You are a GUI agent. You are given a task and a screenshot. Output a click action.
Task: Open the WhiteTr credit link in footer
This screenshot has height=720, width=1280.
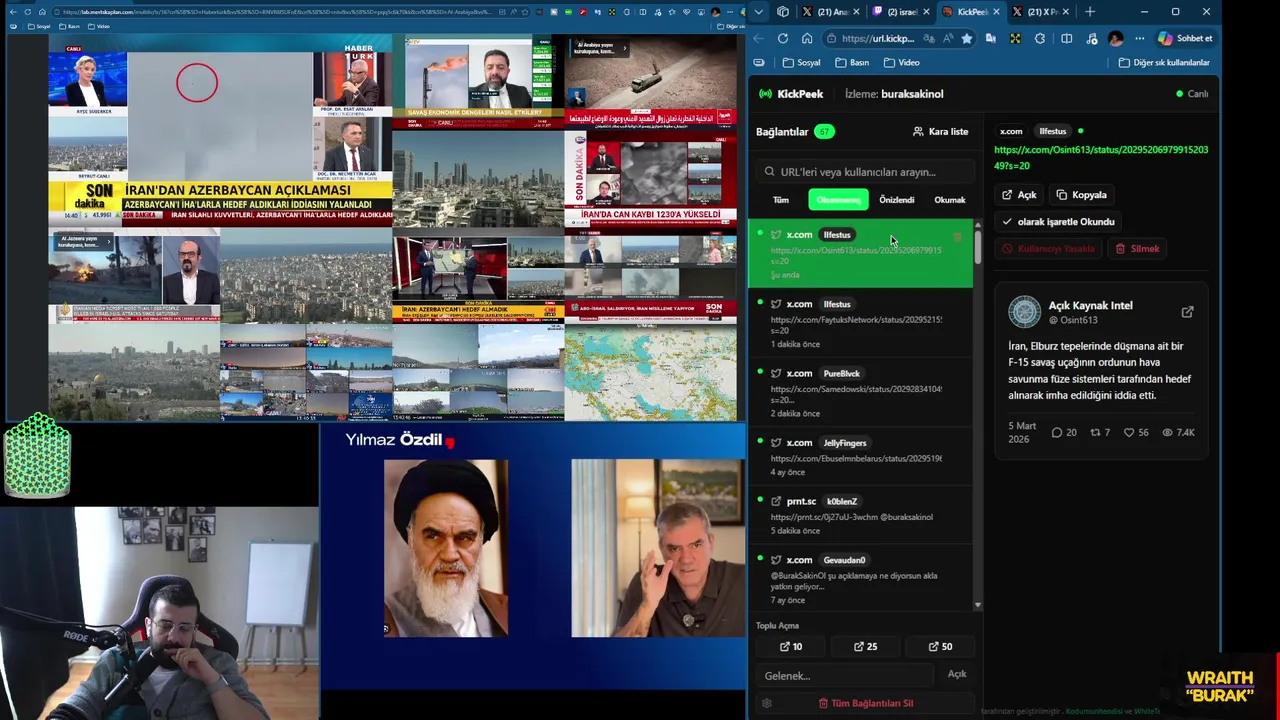tap(1147, 712)
